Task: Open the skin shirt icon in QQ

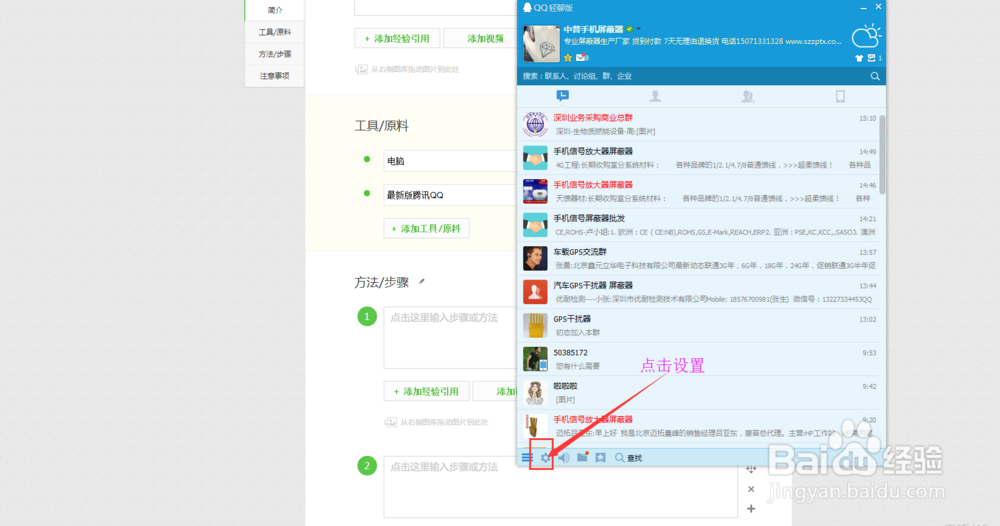Action: (859, 58)
